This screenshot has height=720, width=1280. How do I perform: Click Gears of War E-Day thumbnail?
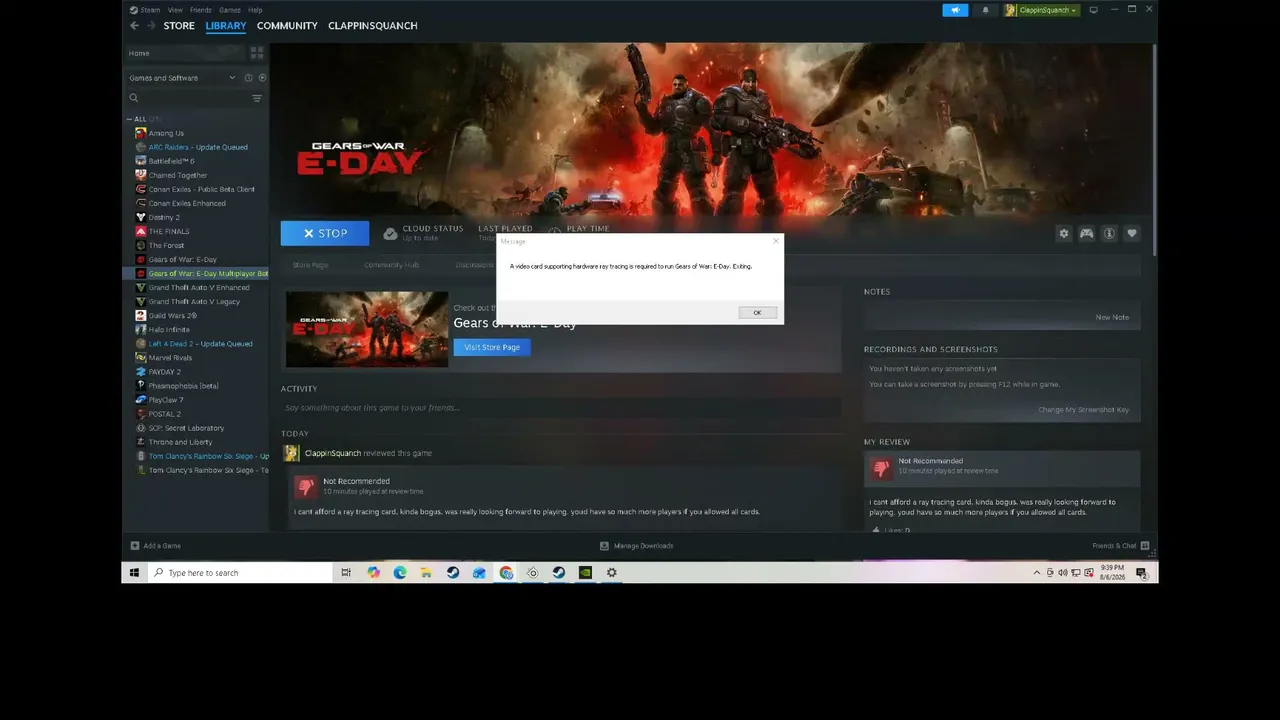[x=367, y=329]
